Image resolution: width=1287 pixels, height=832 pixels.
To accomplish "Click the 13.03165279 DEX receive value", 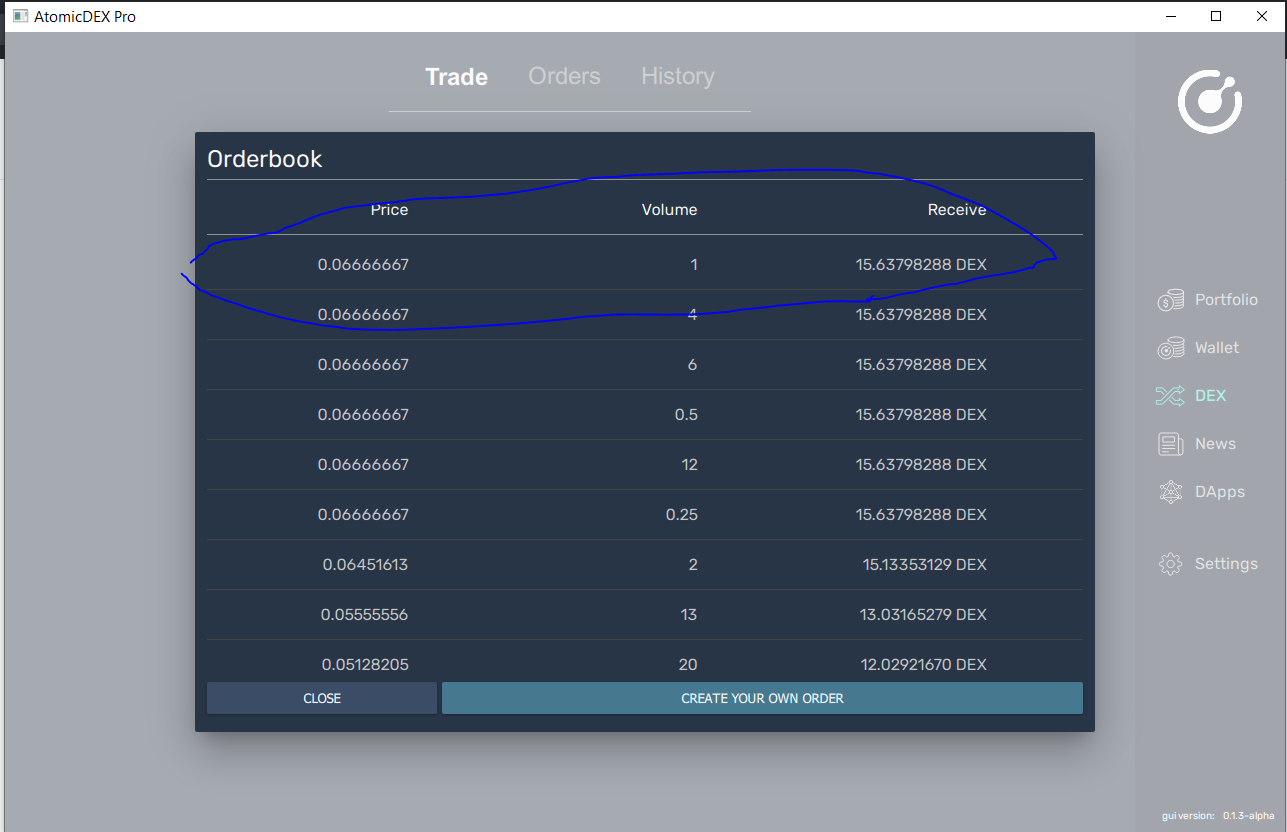I will (x=923, y=615).
